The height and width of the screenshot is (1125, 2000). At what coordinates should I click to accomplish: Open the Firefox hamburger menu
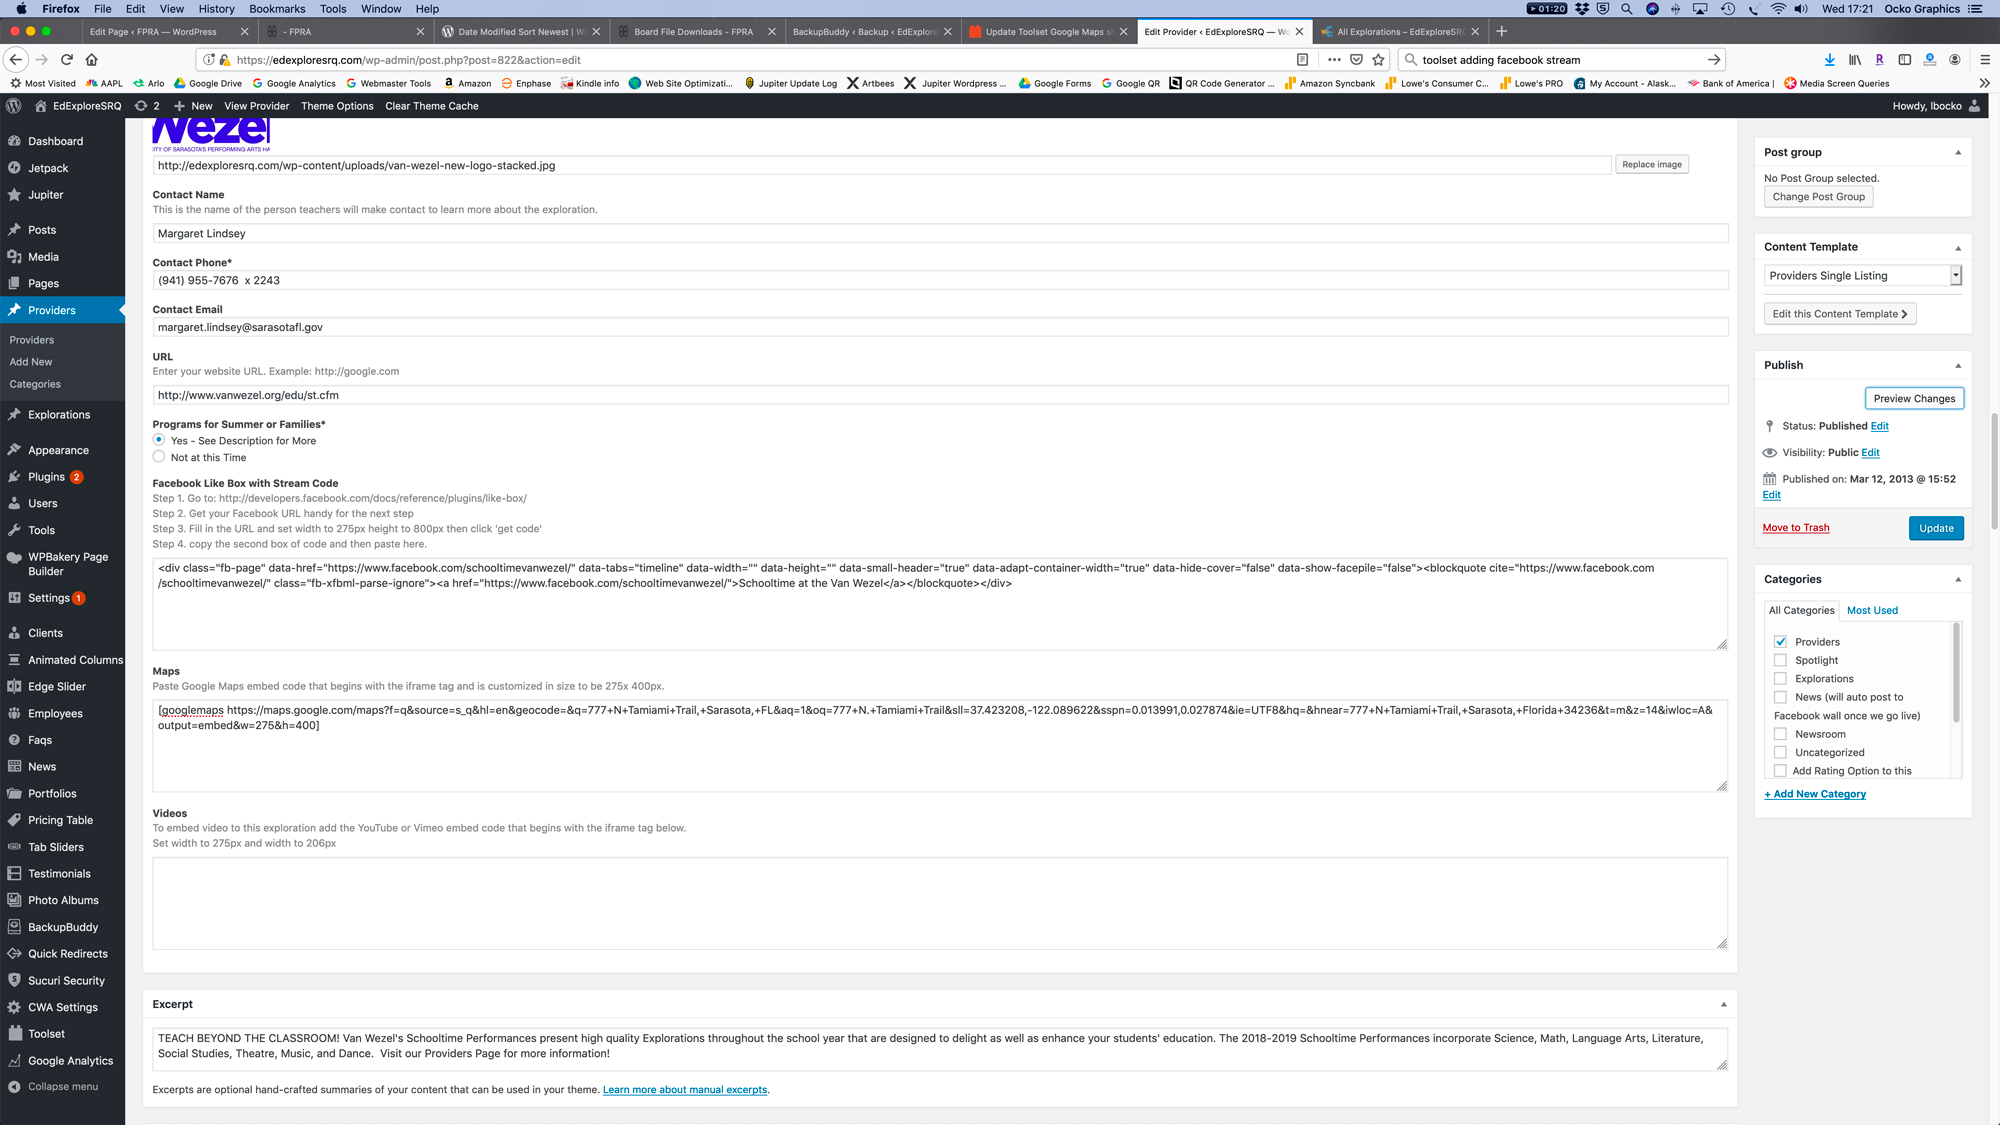point(1985,60)
